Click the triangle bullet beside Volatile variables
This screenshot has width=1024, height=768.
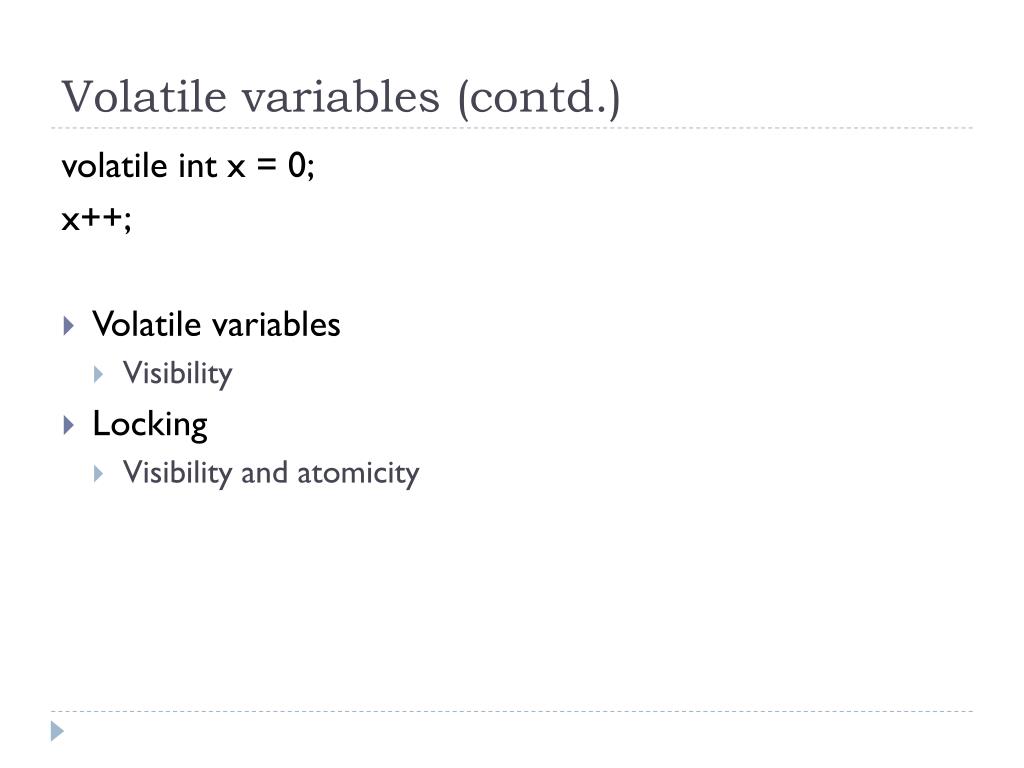click(69, 325)
